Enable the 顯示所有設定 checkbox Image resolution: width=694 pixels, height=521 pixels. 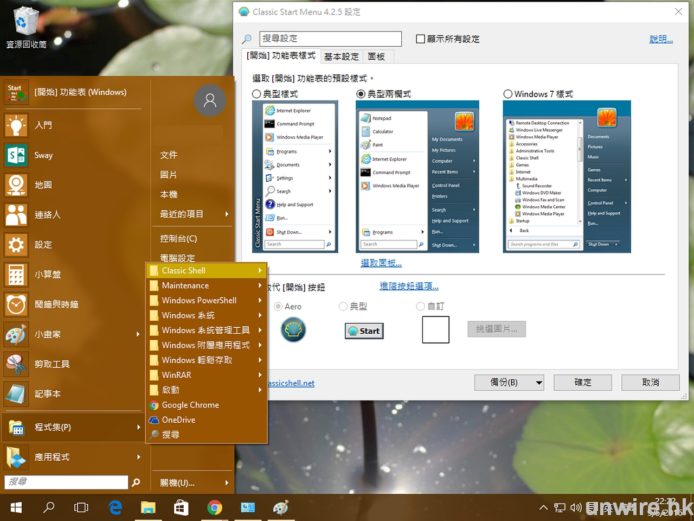(x=421, y=39)
